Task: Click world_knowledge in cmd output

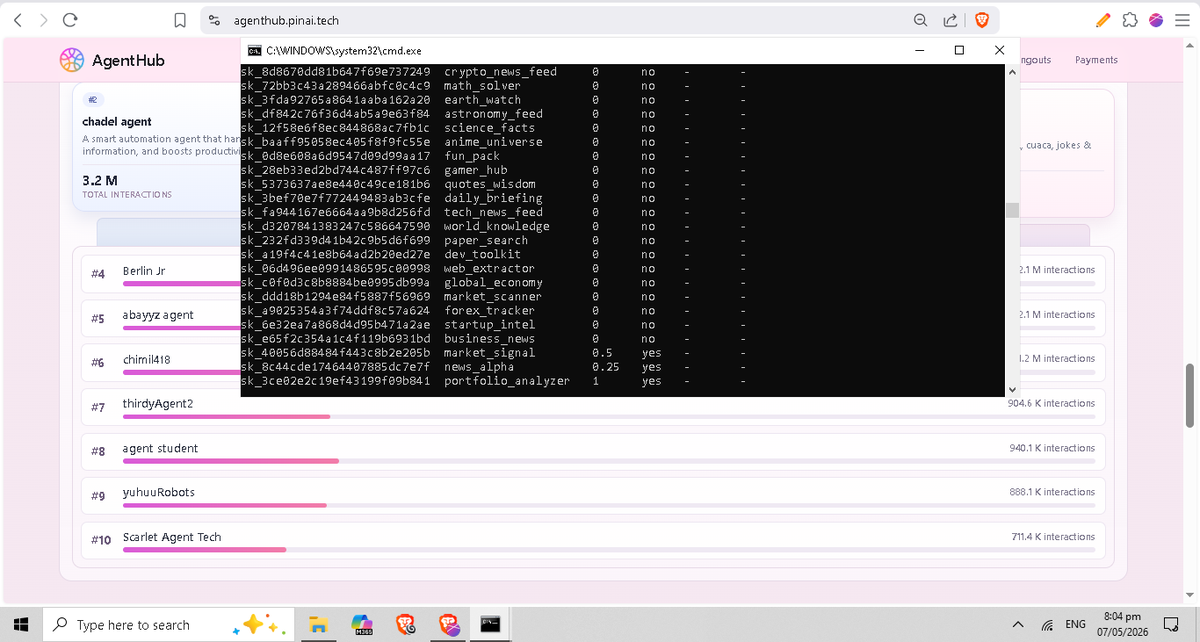Action: [x=497, y=226]
